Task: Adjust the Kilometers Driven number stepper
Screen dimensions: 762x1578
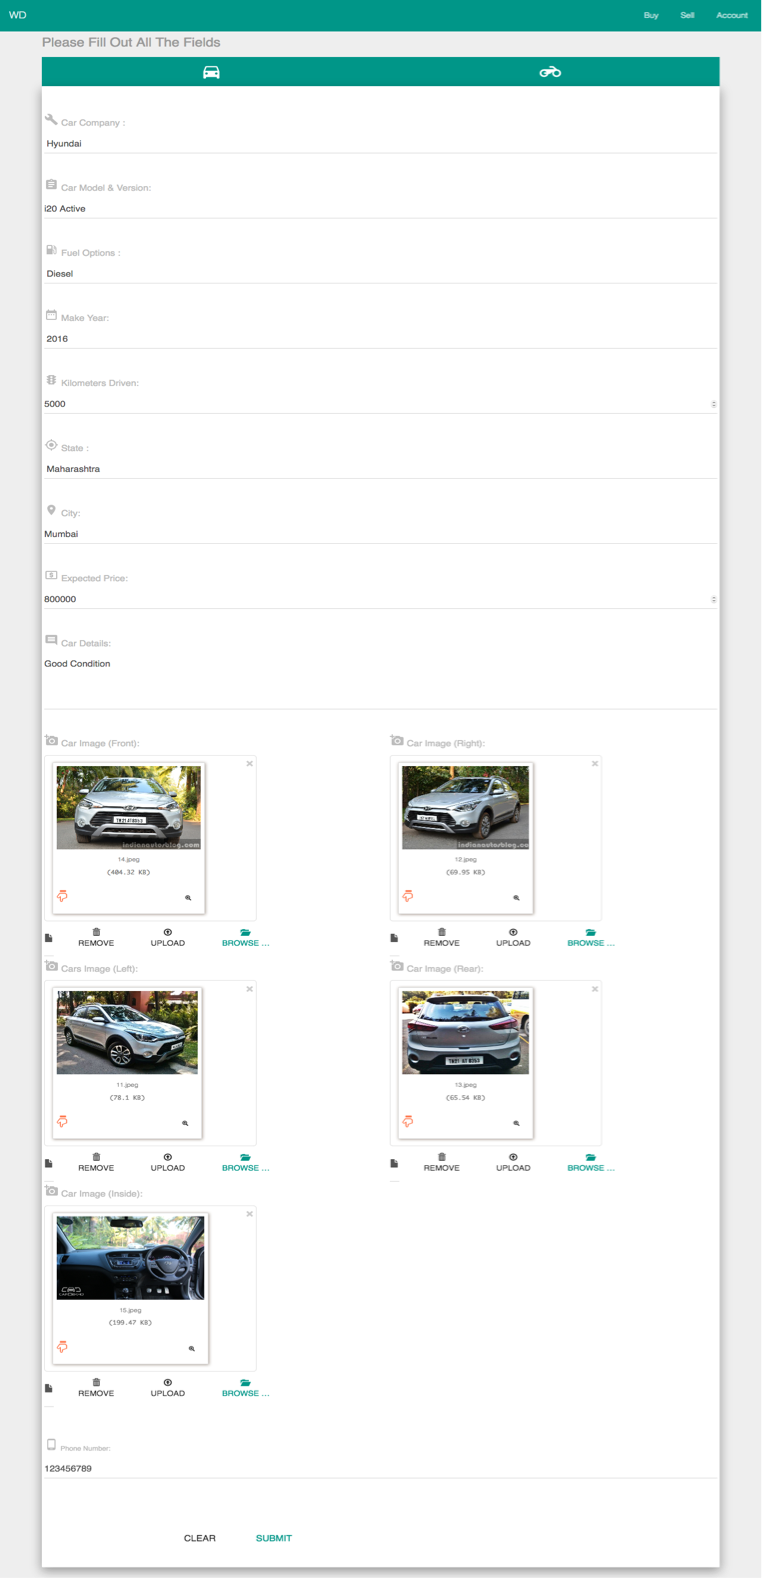Action: [x=713, y=404]
